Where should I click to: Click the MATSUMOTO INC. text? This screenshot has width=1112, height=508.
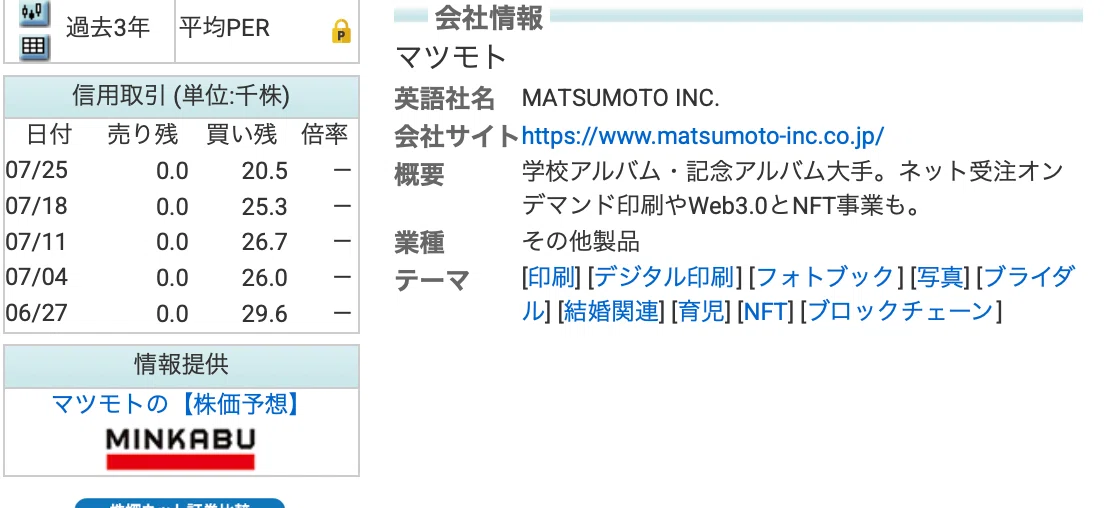pyautogui.click(x=621, y=99)
